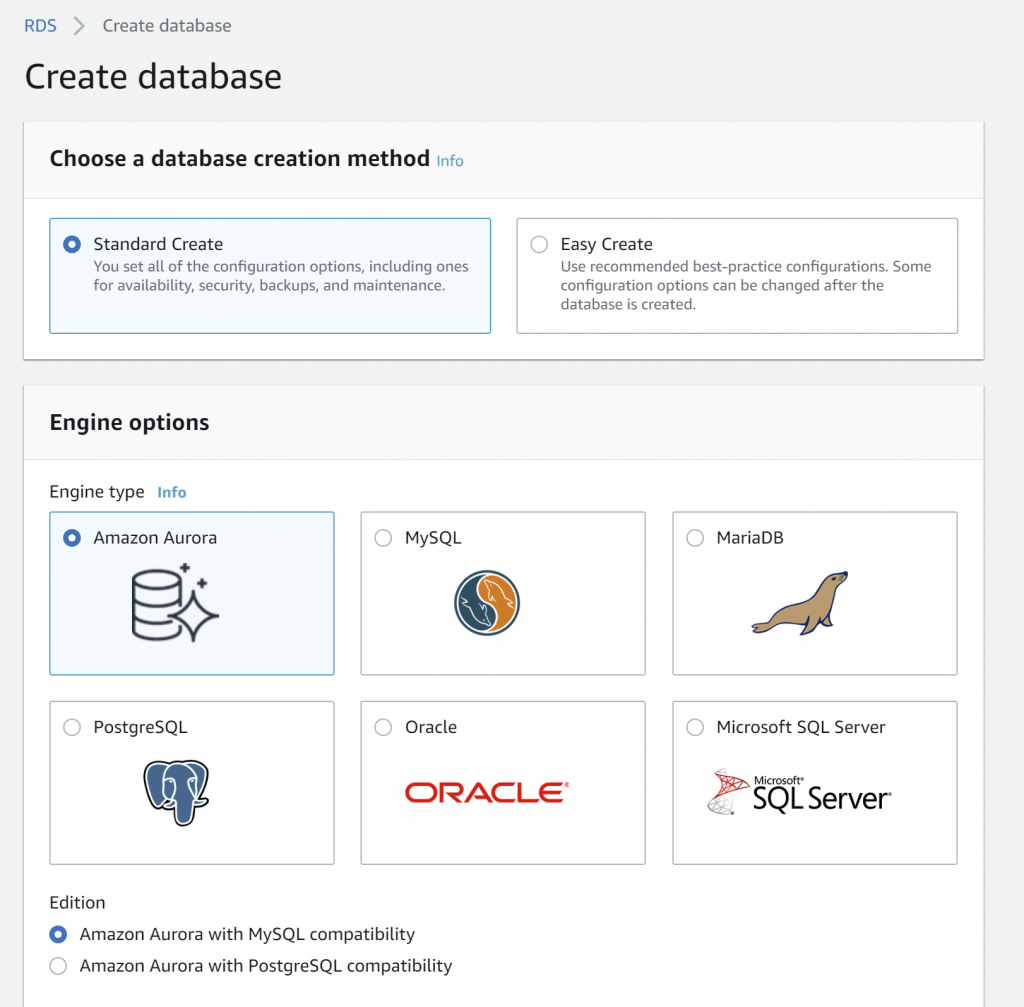Click the Amazon Aurora database icon
Screen dimensions: 1024x1007
[174, 602]
